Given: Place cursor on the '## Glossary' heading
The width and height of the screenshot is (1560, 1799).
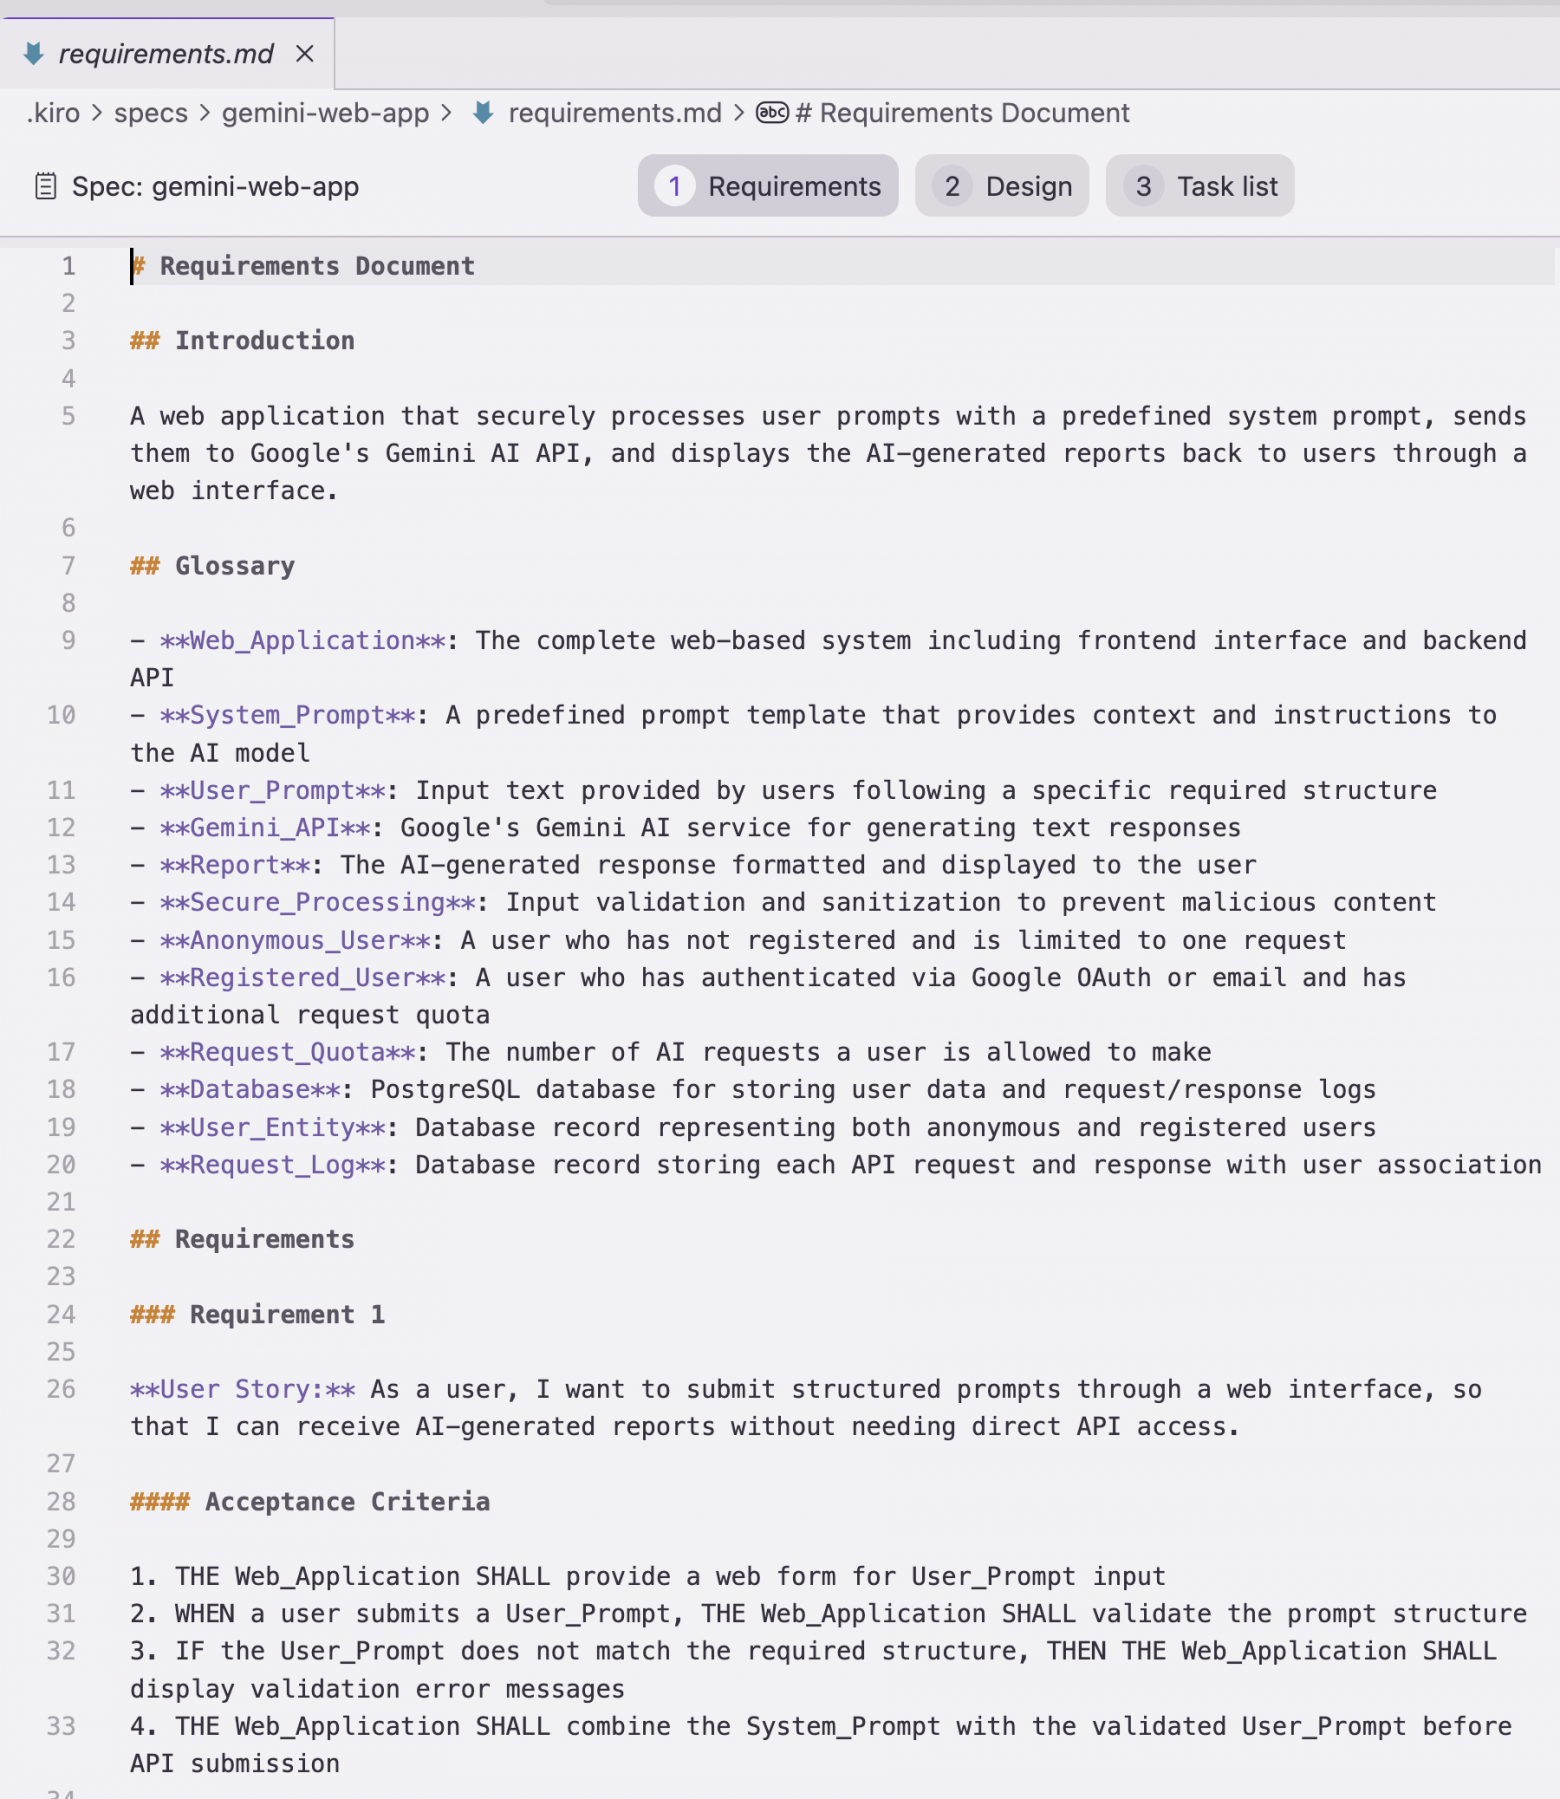Looking at the screenshot, I should 235,566.
